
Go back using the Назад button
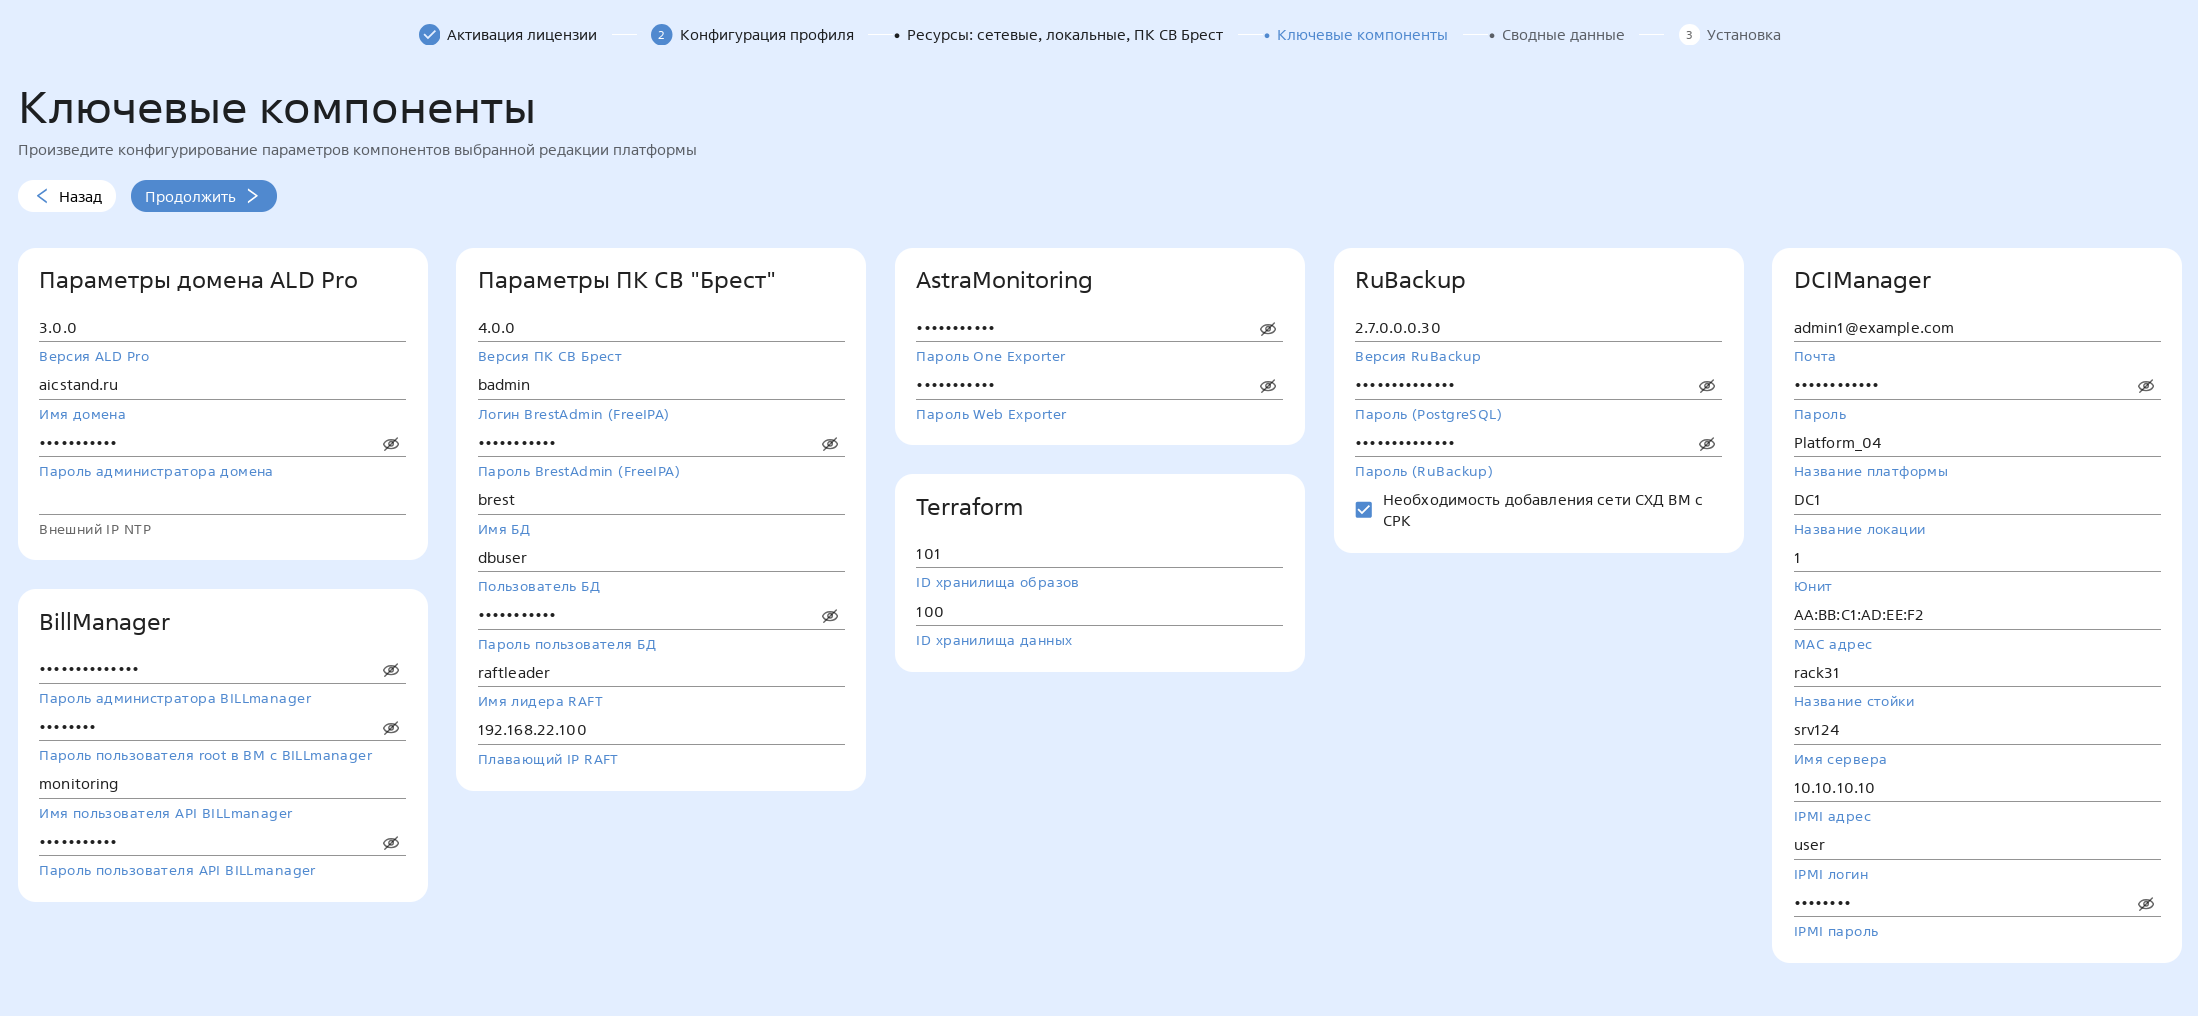(66, 196)
